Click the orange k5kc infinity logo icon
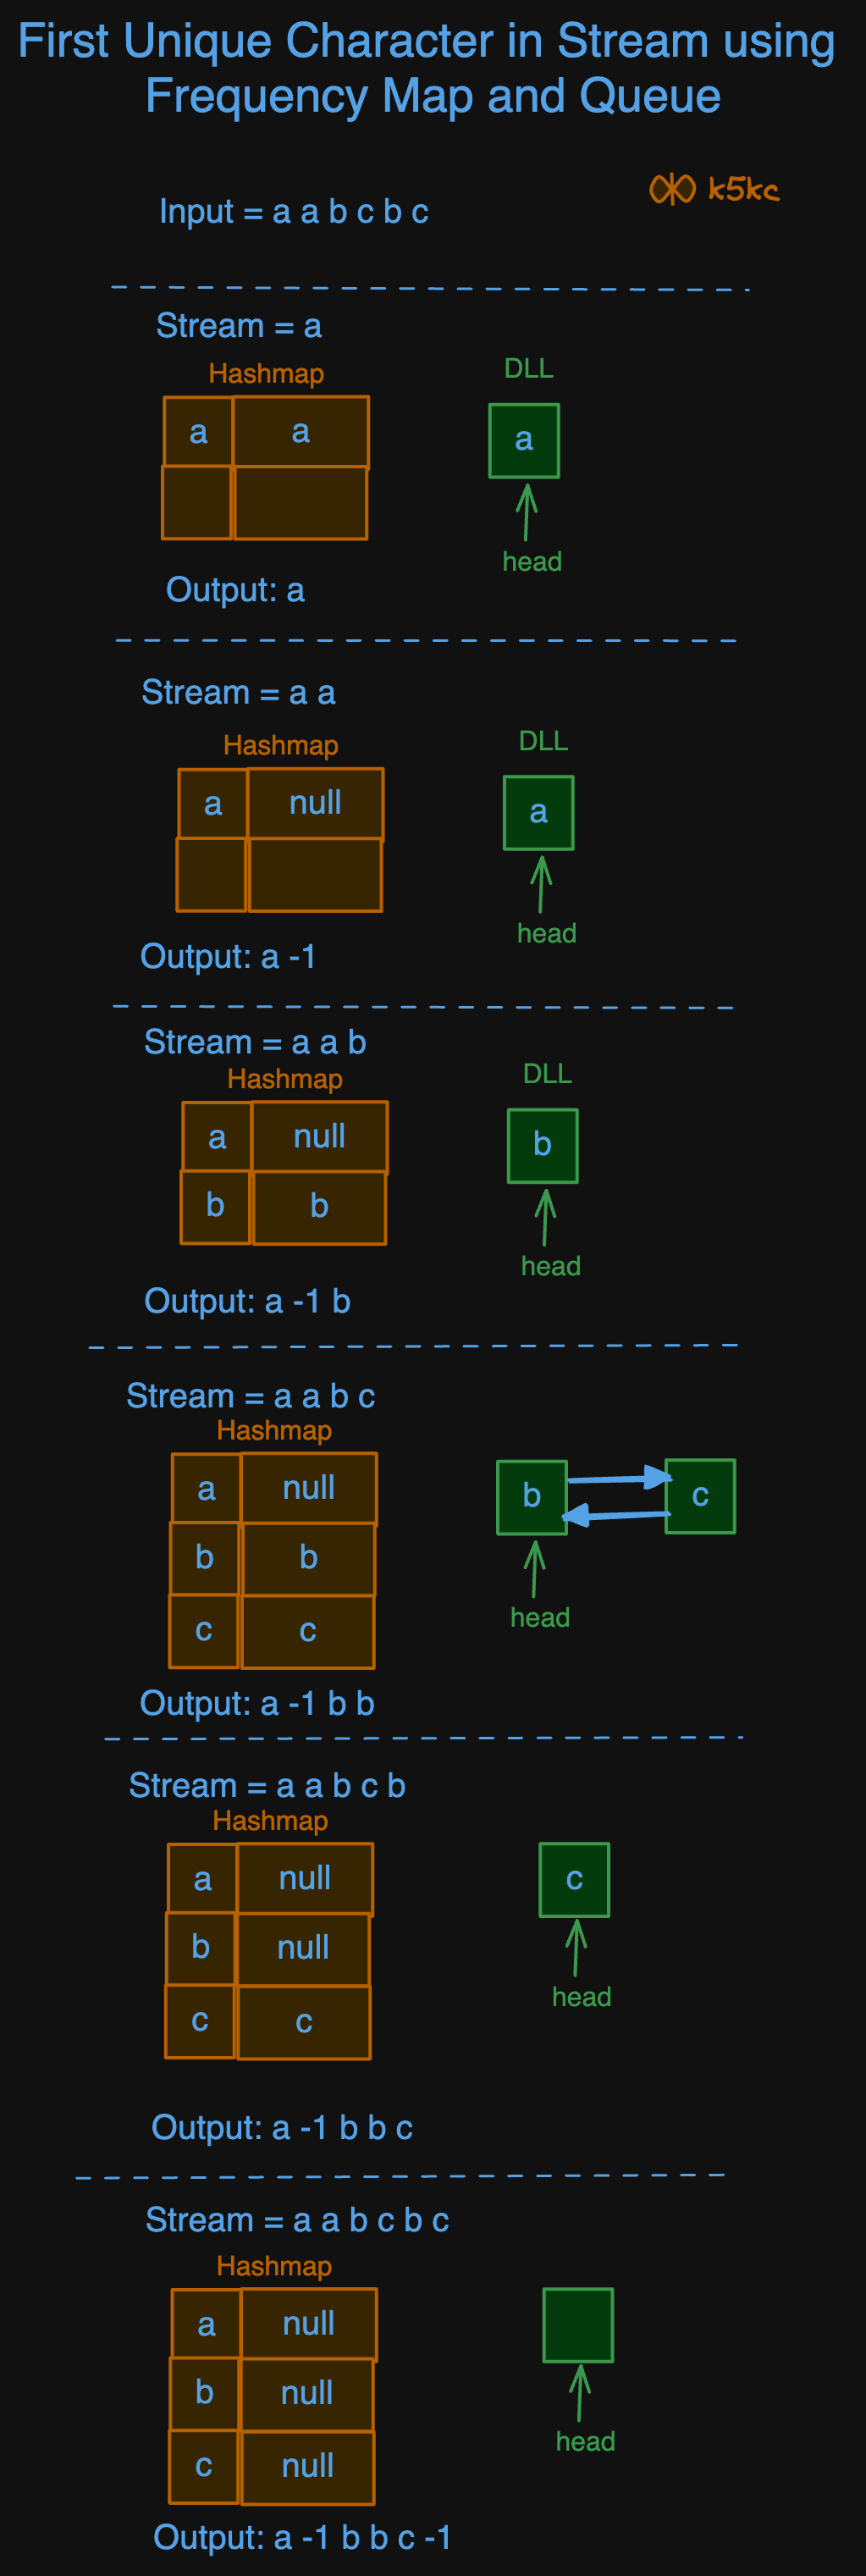 point(672,189)
